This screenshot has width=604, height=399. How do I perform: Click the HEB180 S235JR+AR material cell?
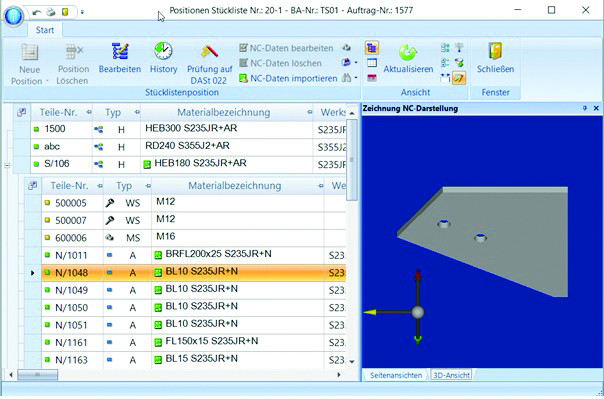pos(227,164)
